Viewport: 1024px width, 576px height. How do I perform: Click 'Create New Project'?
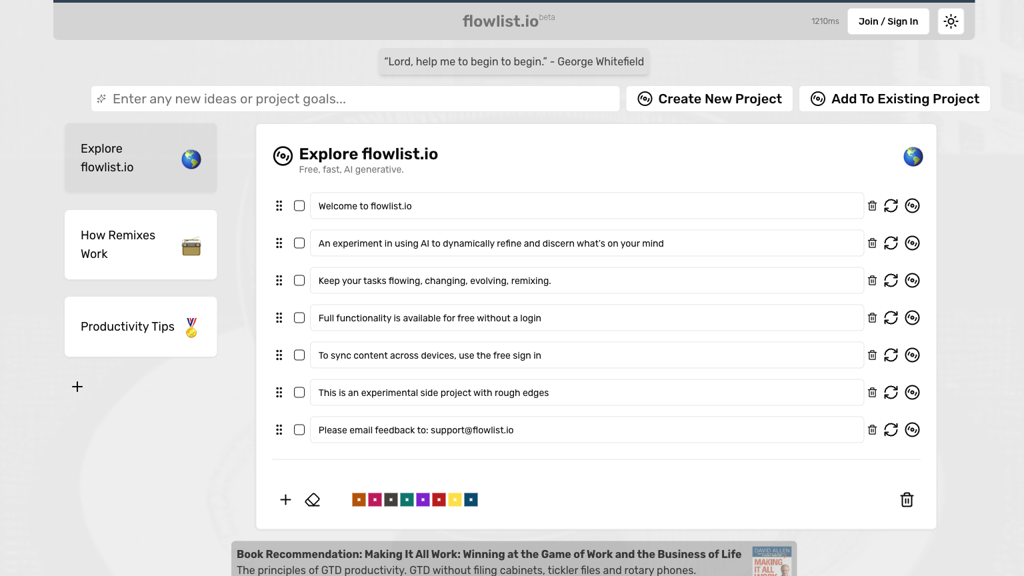pyautogui.click(x=709, y=98)
